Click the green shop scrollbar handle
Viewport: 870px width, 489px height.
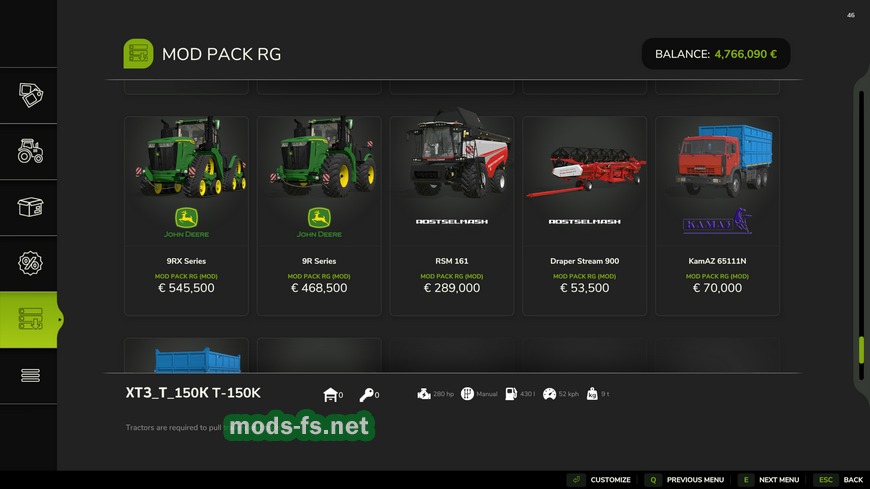tap(861, 350)
